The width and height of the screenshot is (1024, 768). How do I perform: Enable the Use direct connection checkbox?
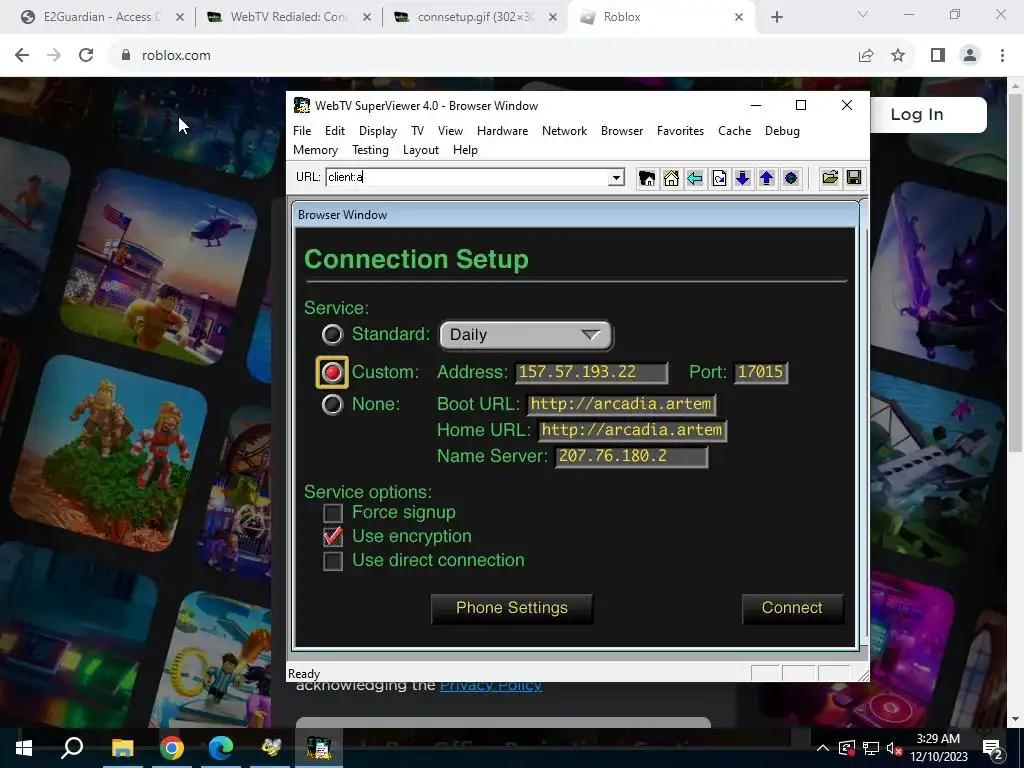(333, 561)
